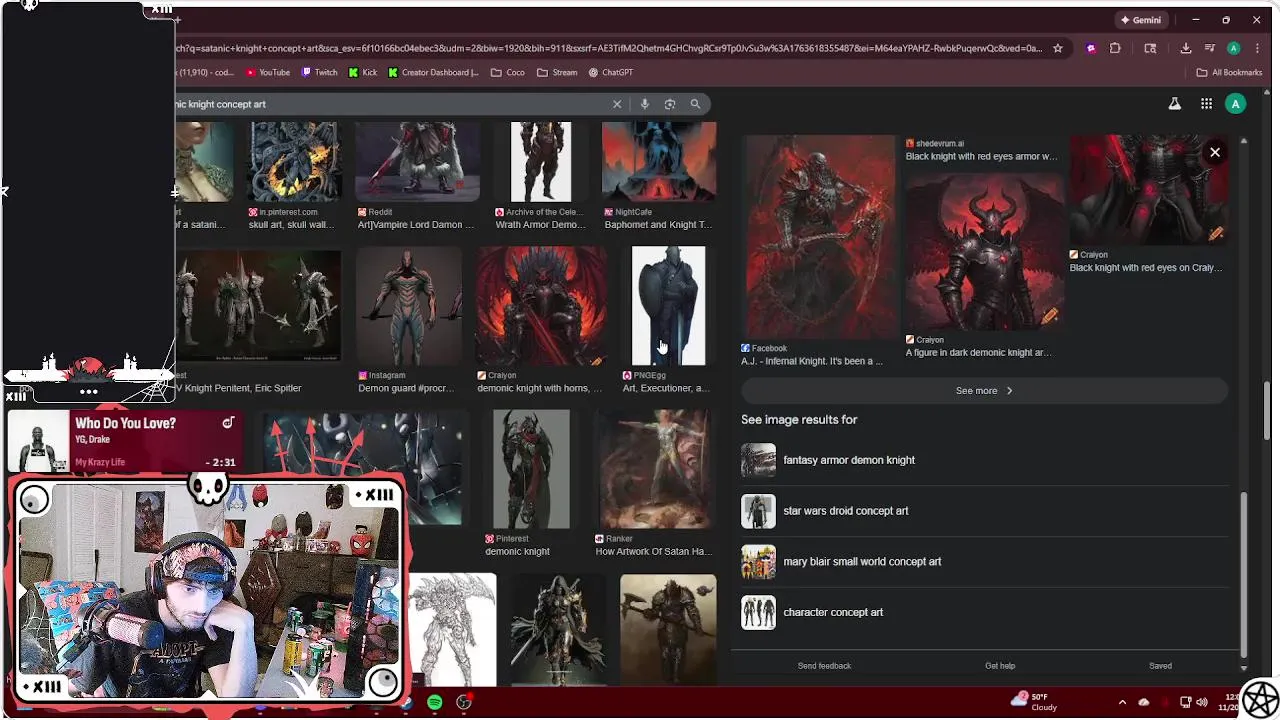1280x720 pixels.
Task: Open the Chrome profile avatar in toolbar
Action: click(1234, 48)
